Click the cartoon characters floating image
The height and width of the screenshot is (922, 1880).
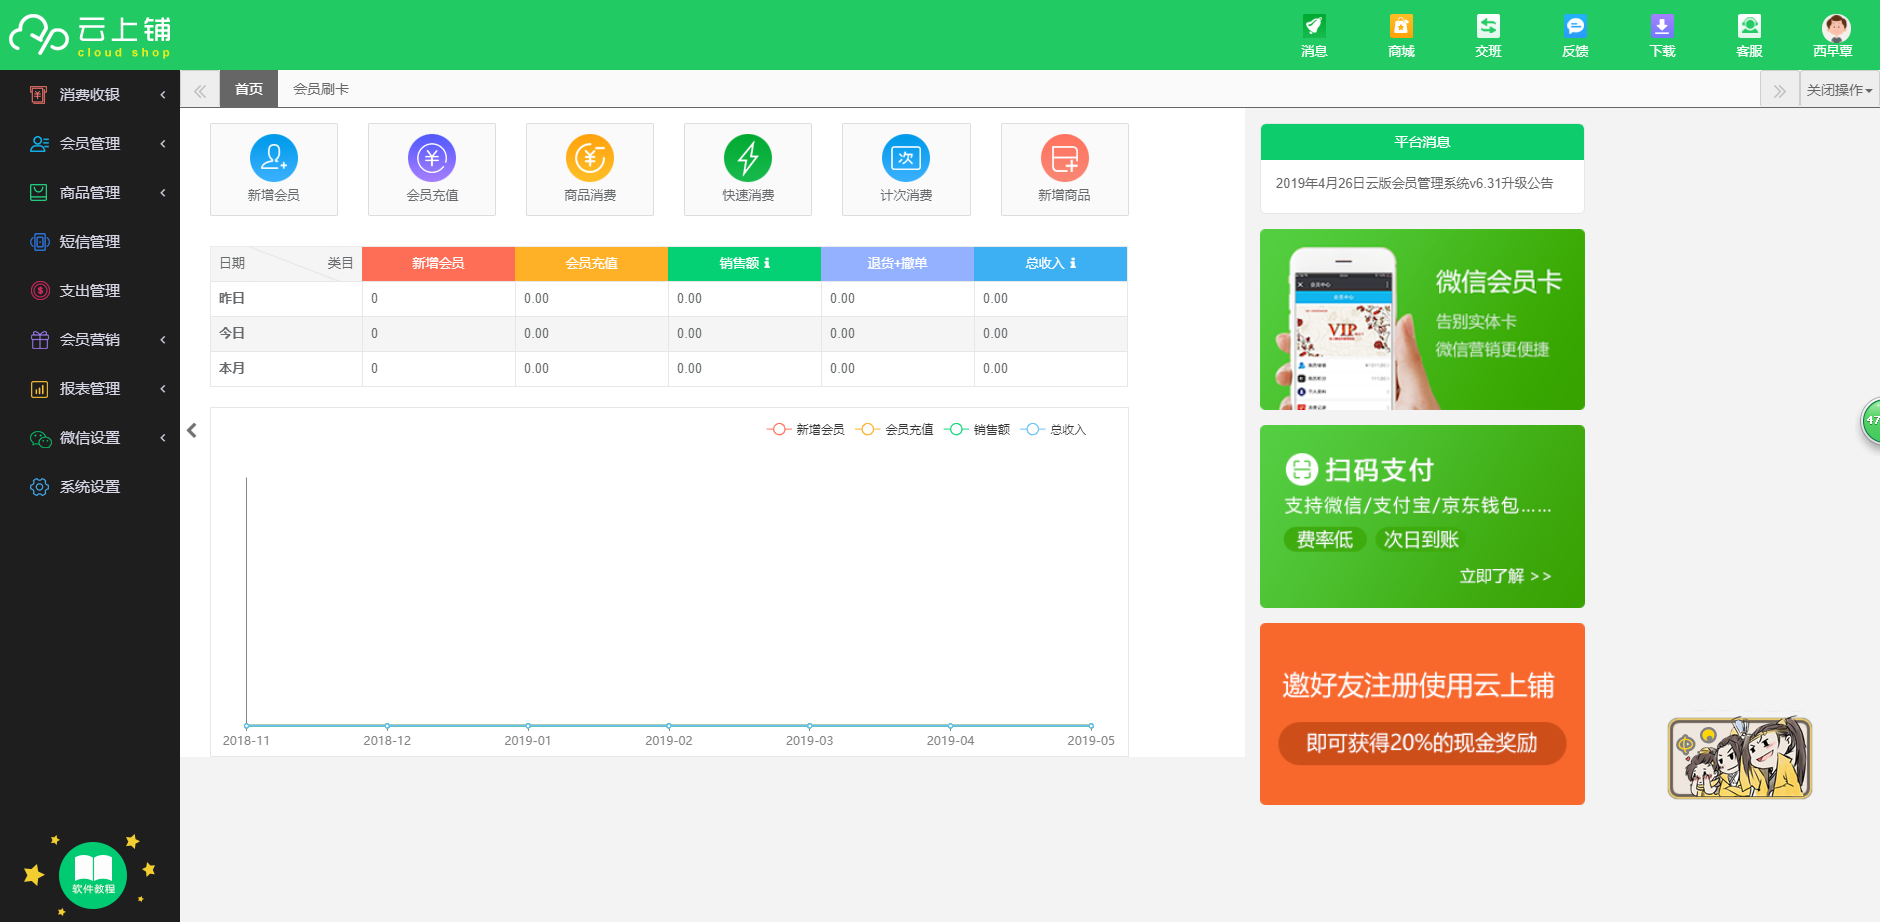1739,757
